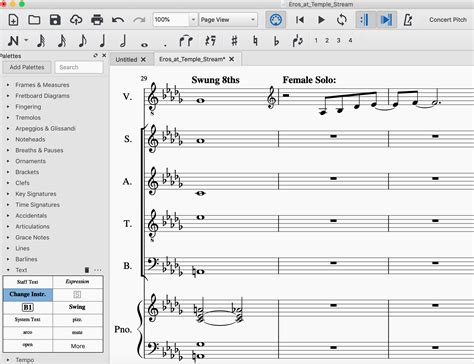Toggle loop playback
The width and height of the screenshot is (474, 364).
coord(342,20)
